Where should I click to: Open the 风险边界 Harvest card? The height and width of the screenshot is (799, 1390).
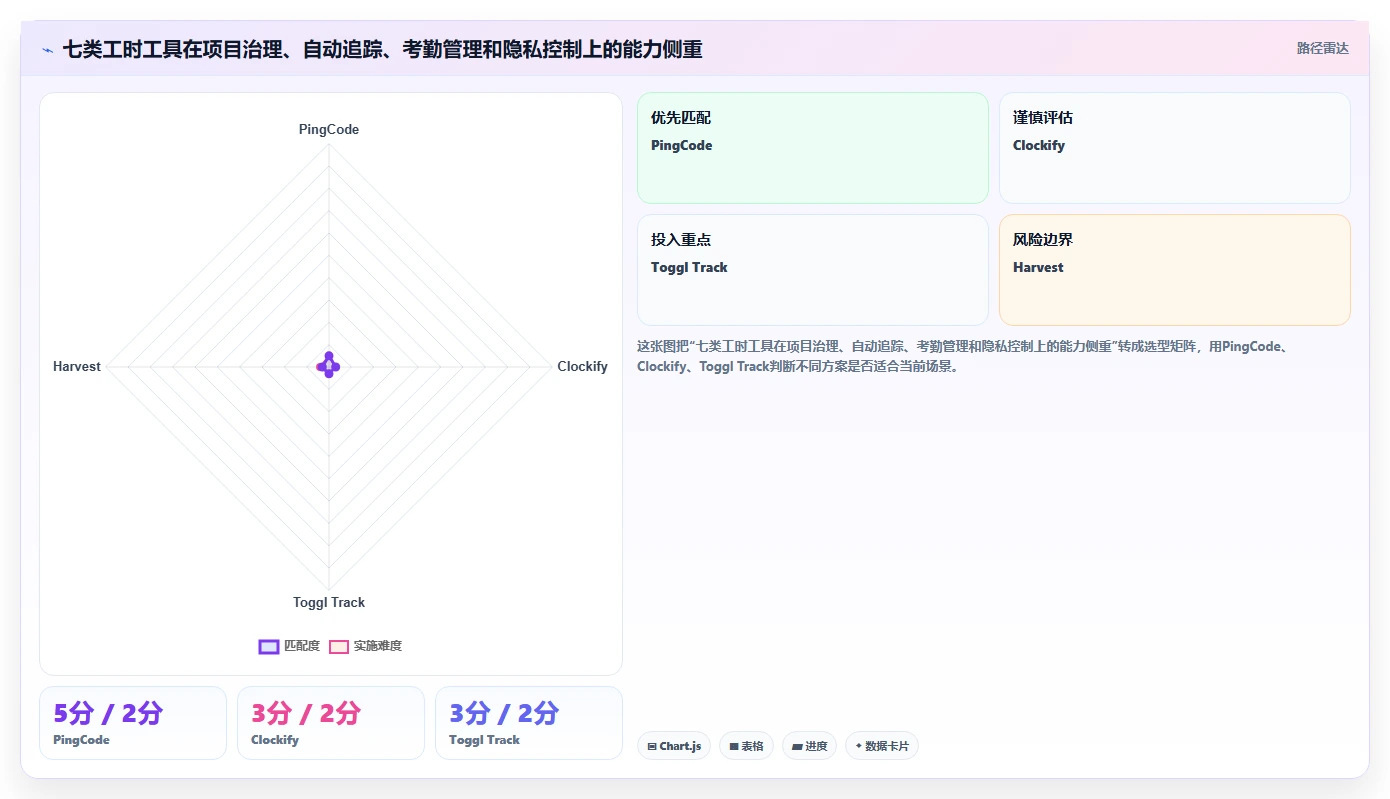(x=1174, y=270)
